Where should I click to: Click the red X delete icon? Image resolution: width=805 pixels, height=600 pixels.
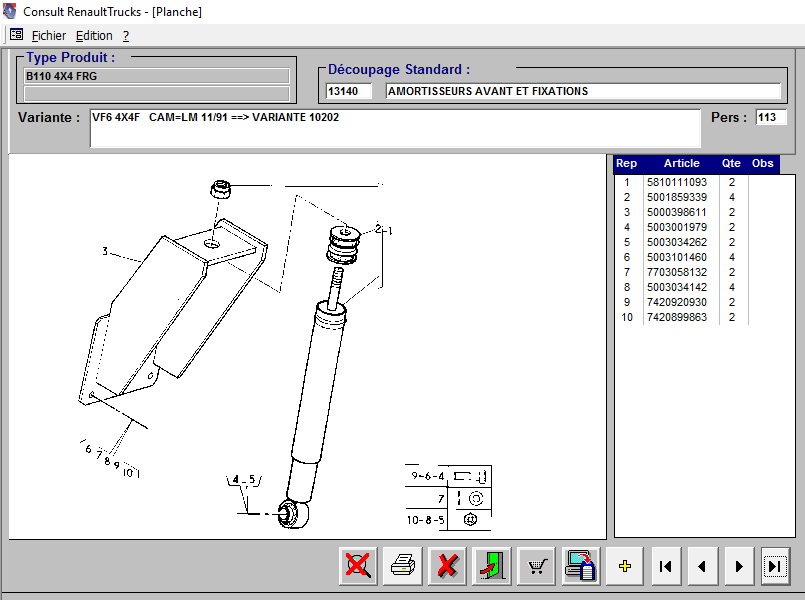[447, 566]
